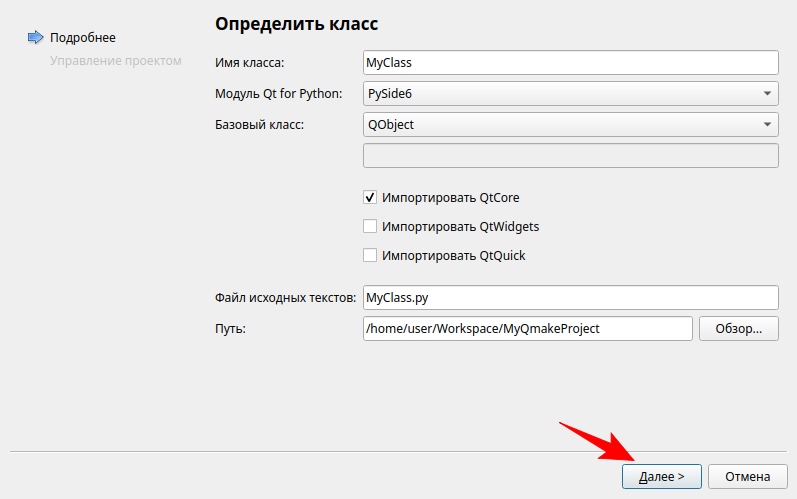Click the Имя класса: label
Viewport: 797px width, 499px height.
coord(250,63)
